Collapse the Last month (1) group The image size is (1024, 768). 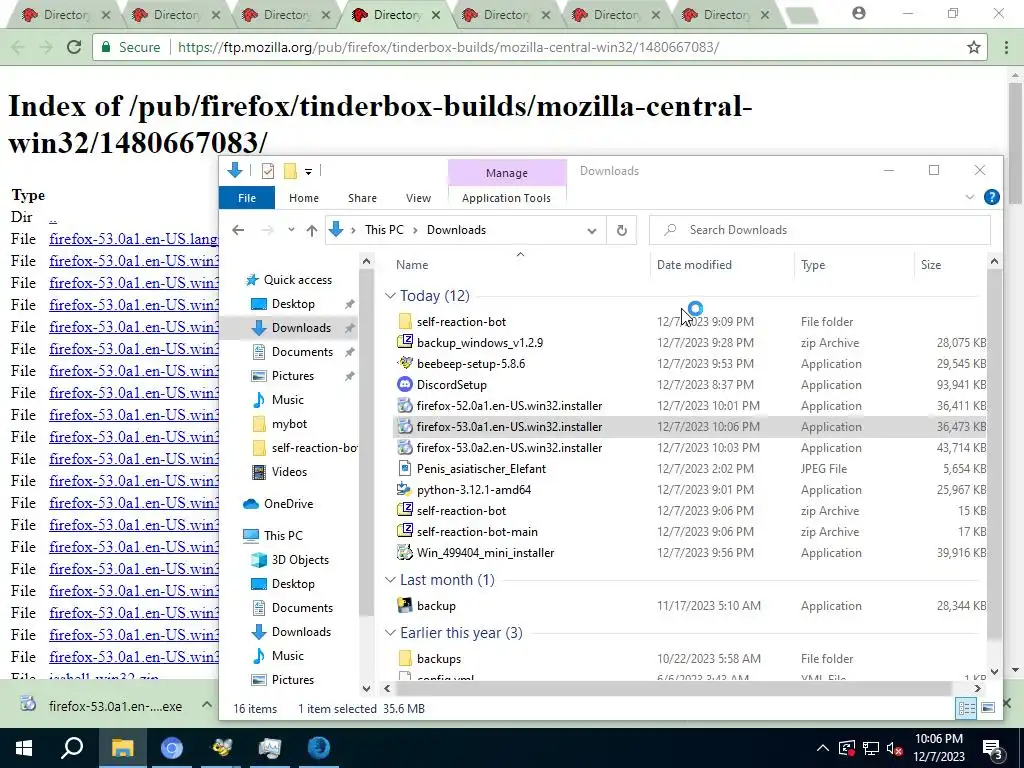390,580
